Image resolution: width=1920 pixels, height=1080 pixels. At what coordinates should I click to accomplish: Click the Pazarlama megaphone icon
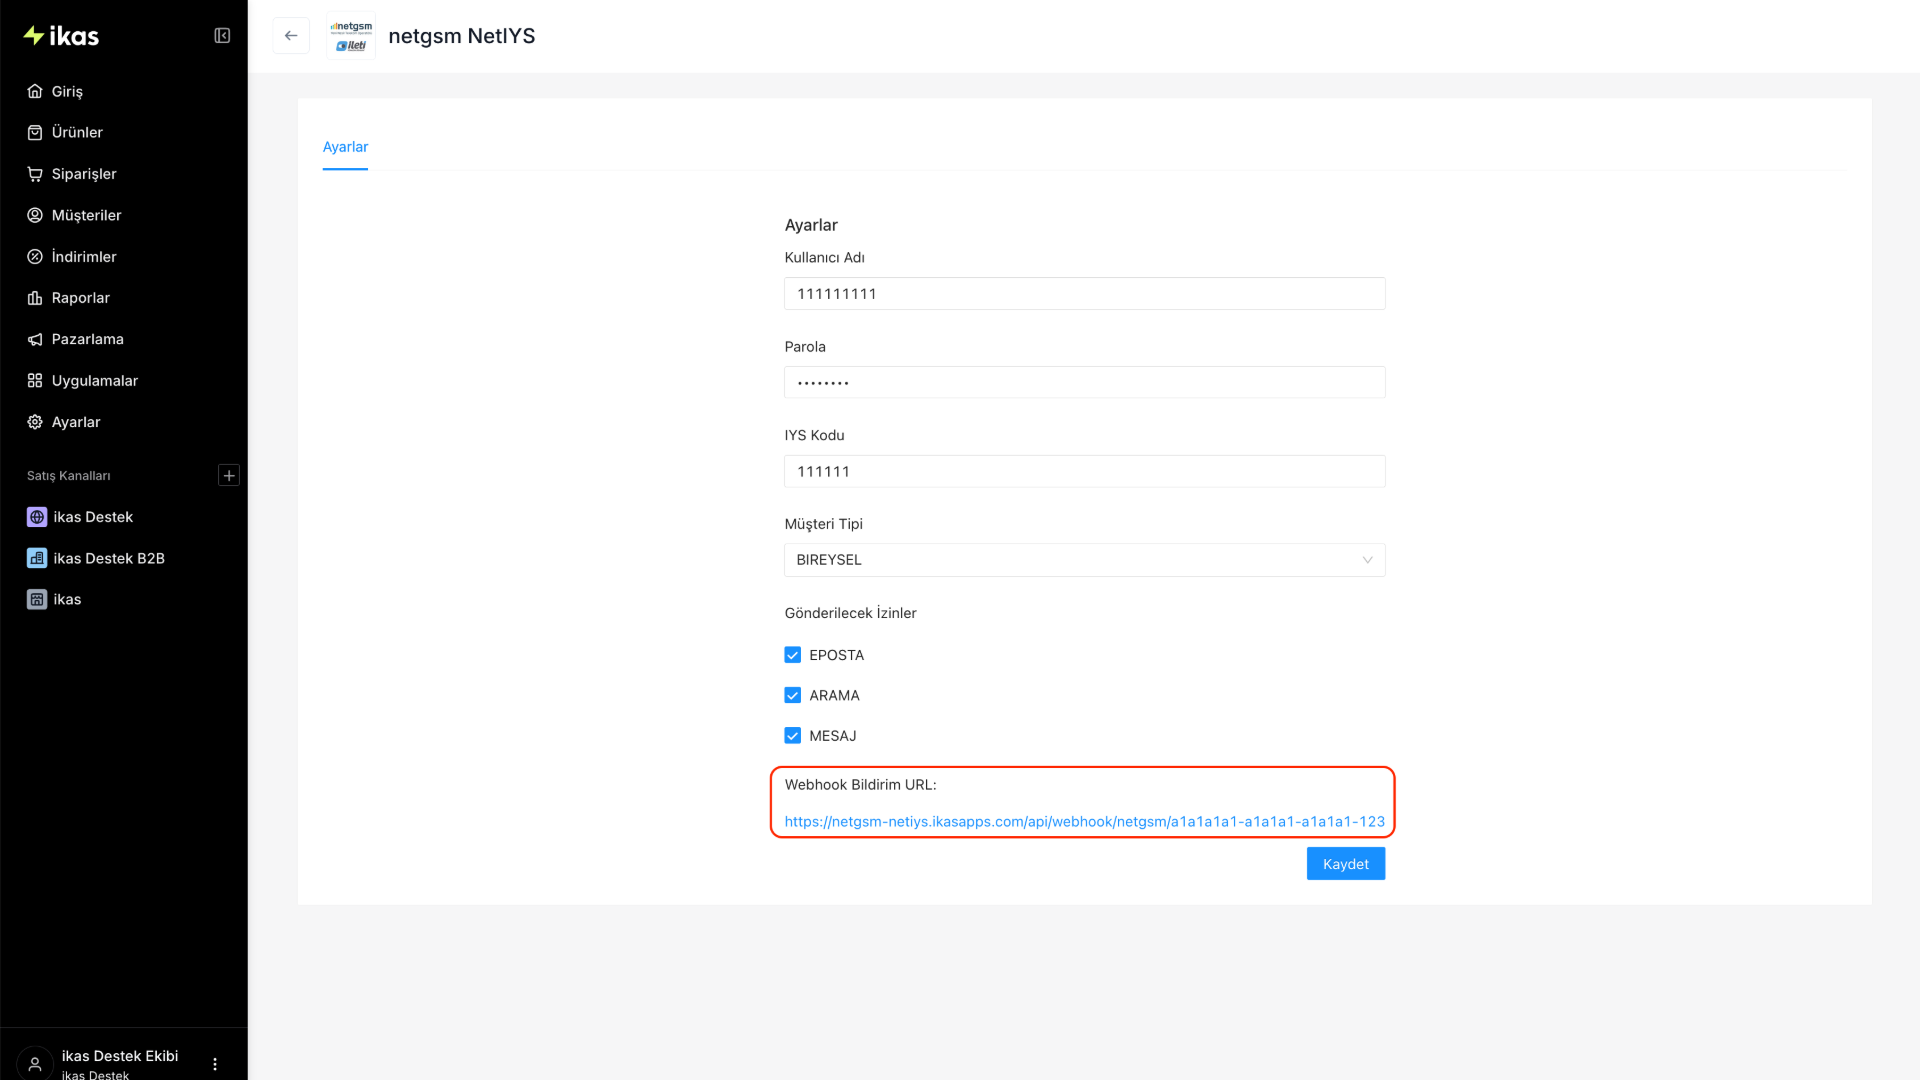(x=35, y=339)
